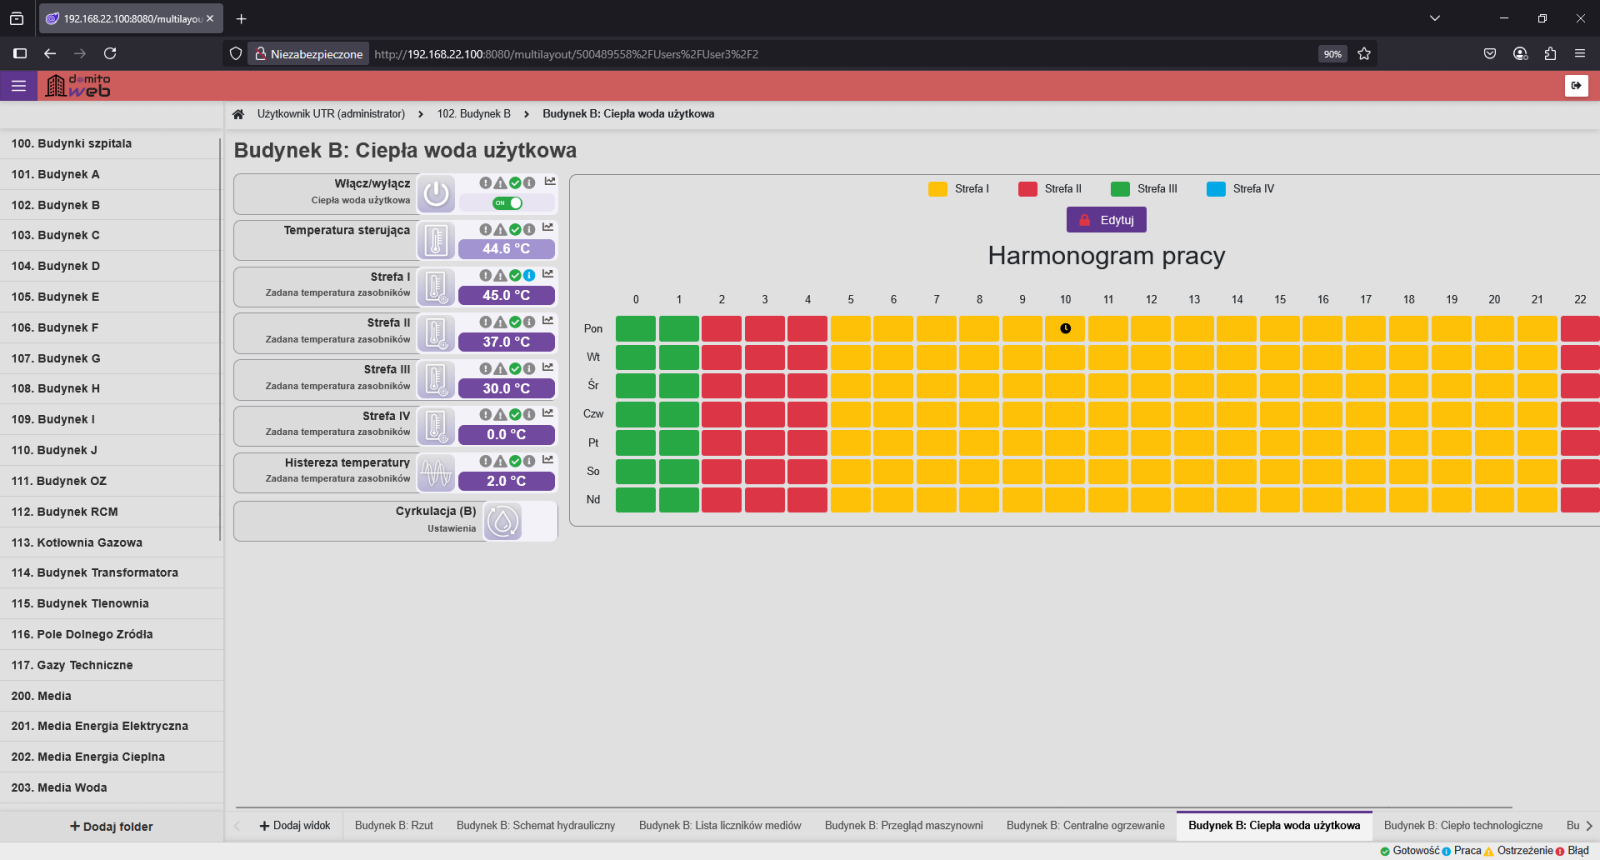Image resolution: width=1600 pixels, height=860 pixels.
Task: Click the Histereza temperatury waveform icon
Action: 436,473
